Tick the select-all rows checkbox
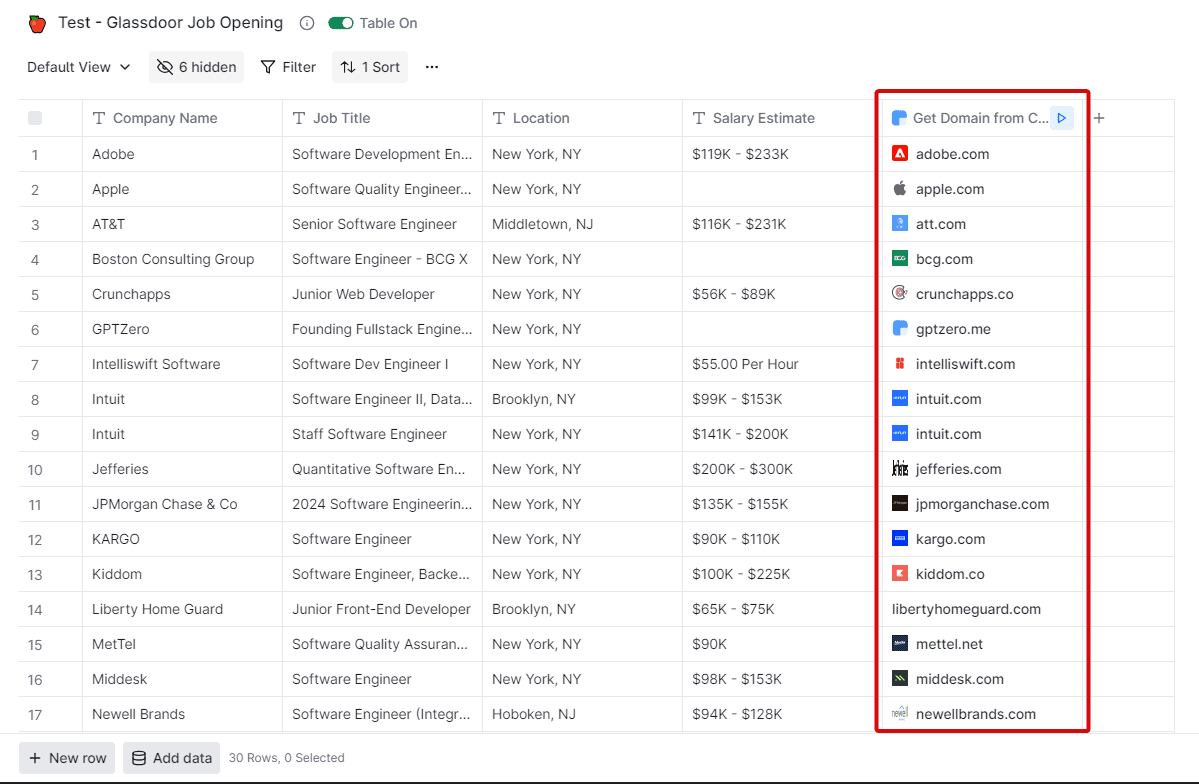 point(35,118)
